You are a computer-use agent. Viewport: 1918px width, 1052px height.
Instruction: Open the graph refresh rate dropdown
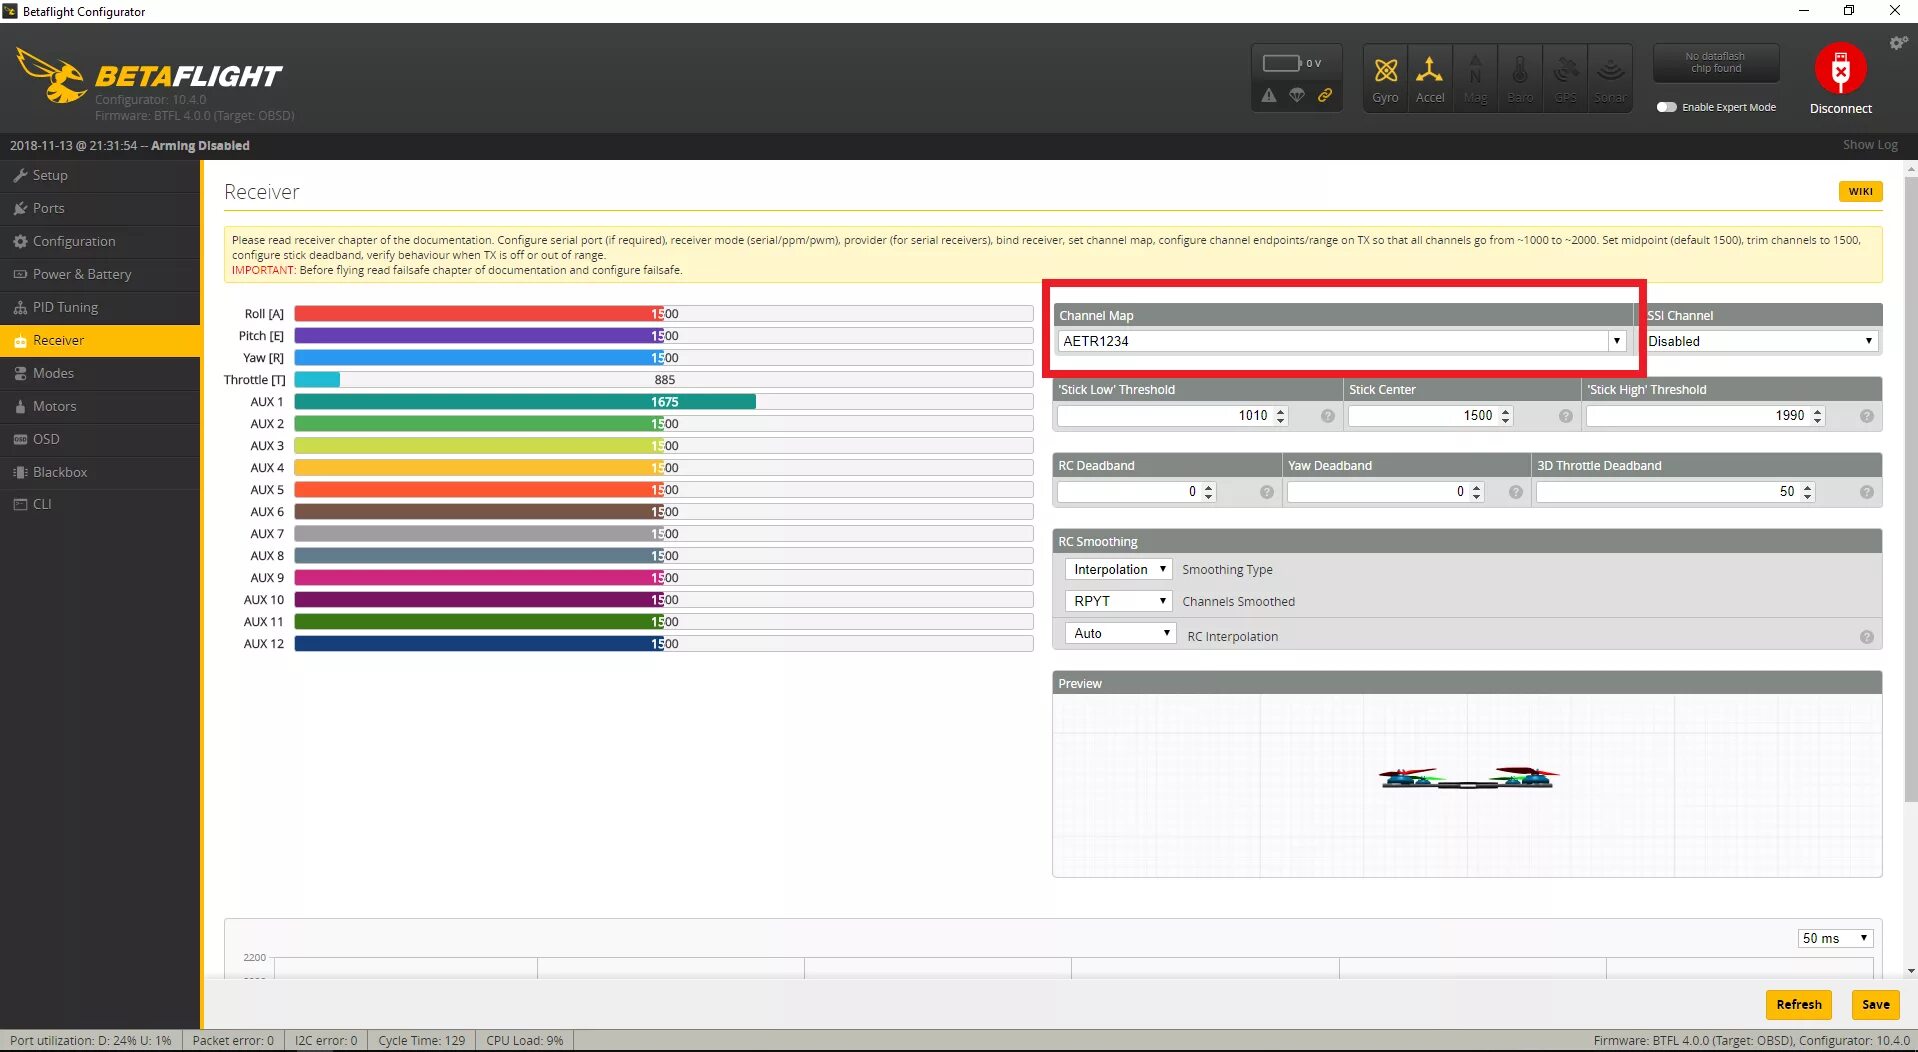click(x=1835, y=938)
